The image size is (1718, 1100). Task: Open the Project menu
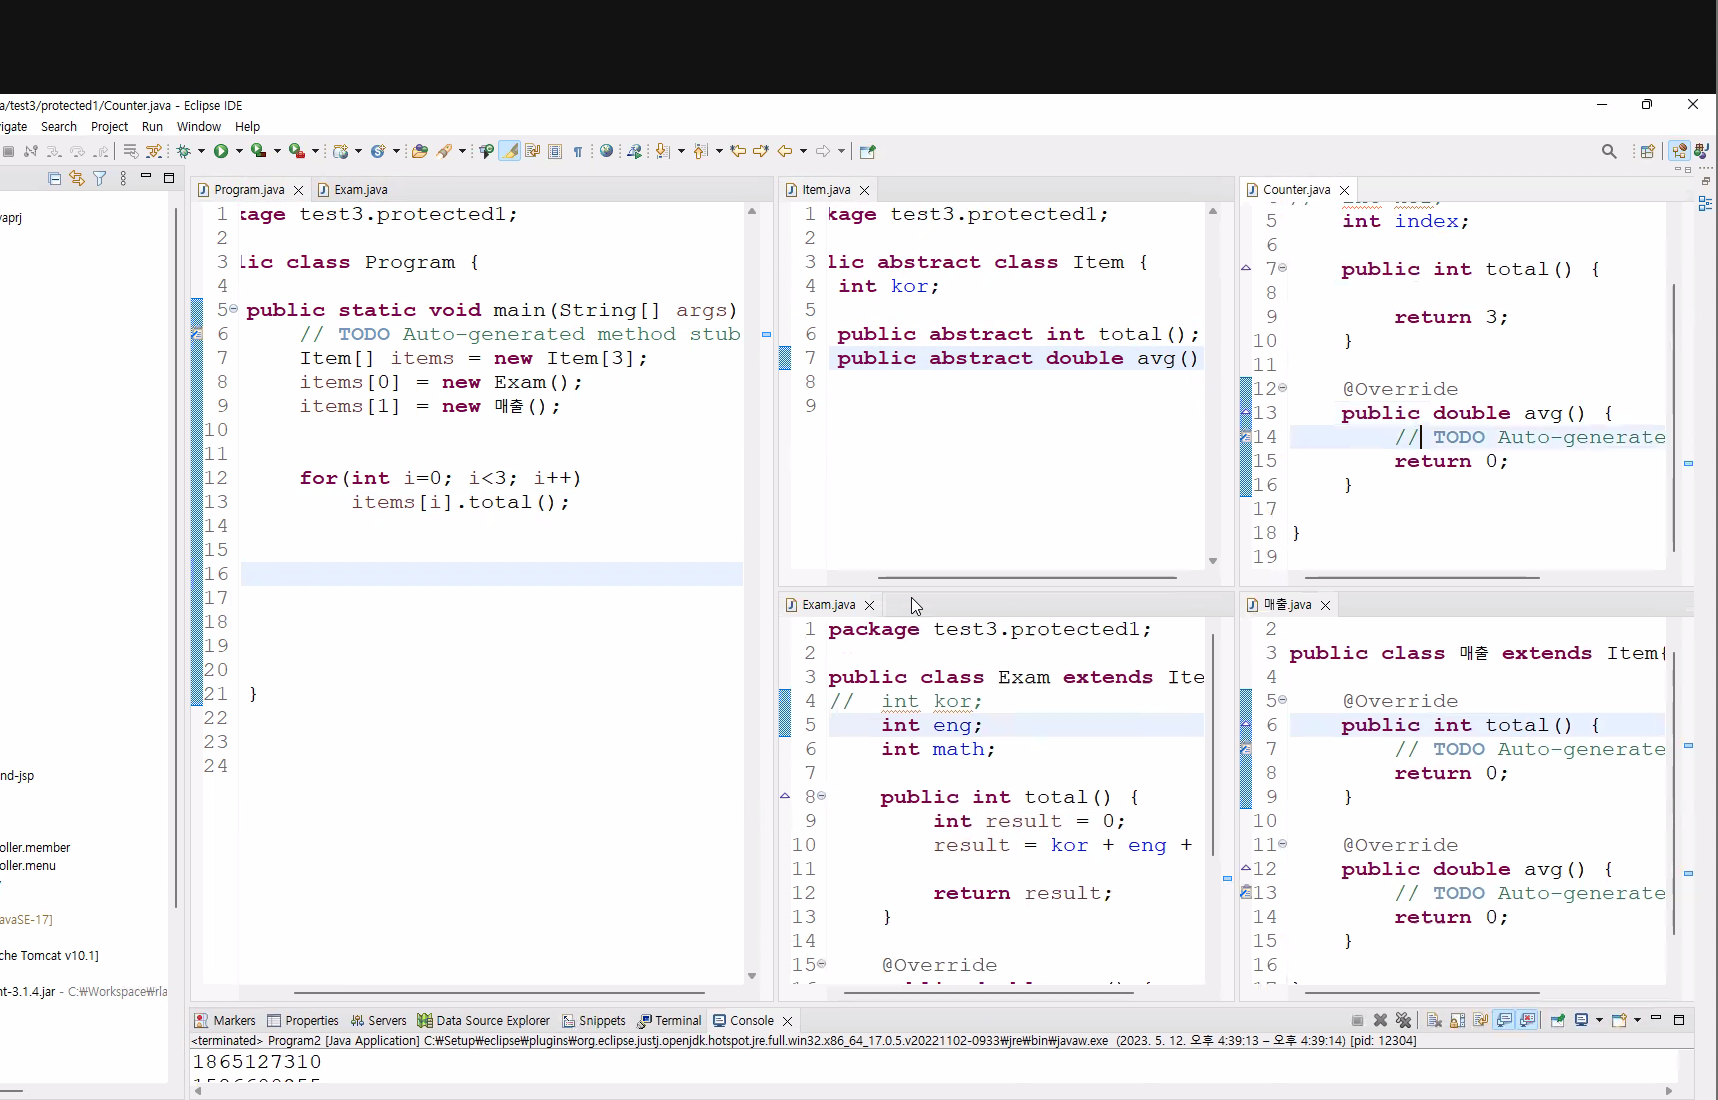(x=109, y=127)
